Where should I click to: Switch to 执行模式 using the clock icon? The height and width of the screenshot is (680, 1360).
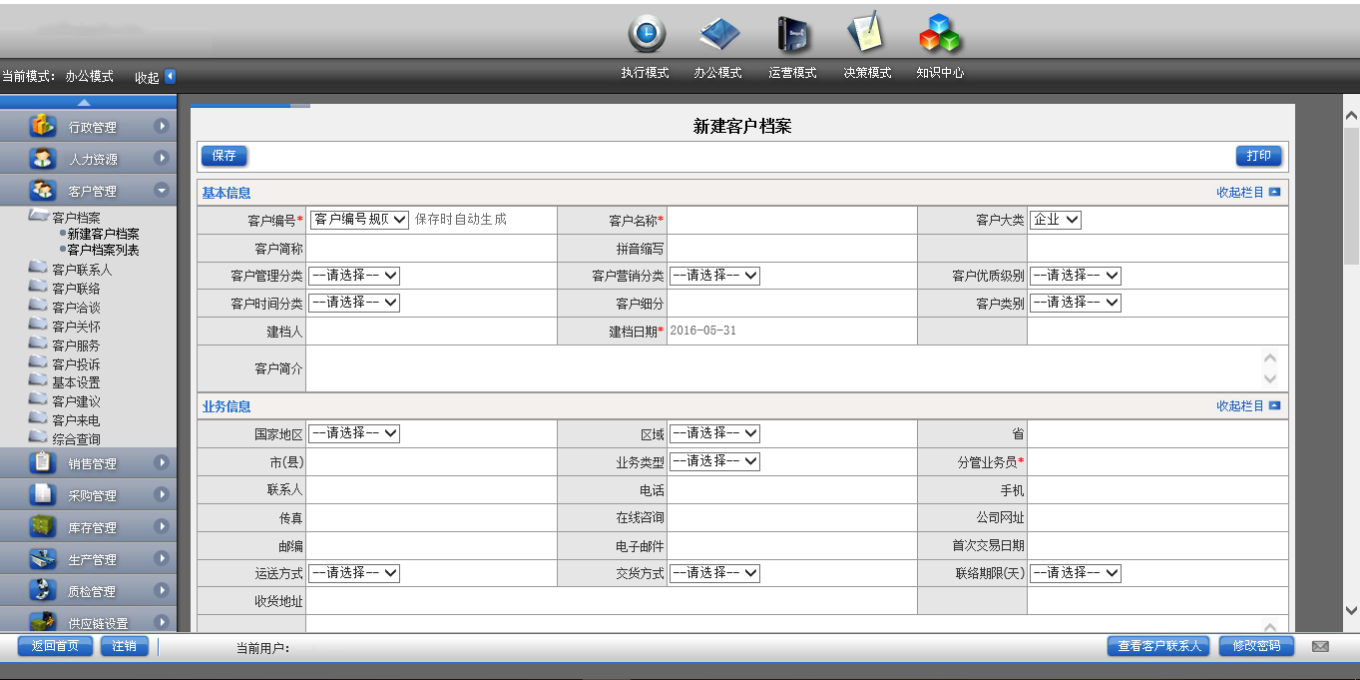(645, 35)
